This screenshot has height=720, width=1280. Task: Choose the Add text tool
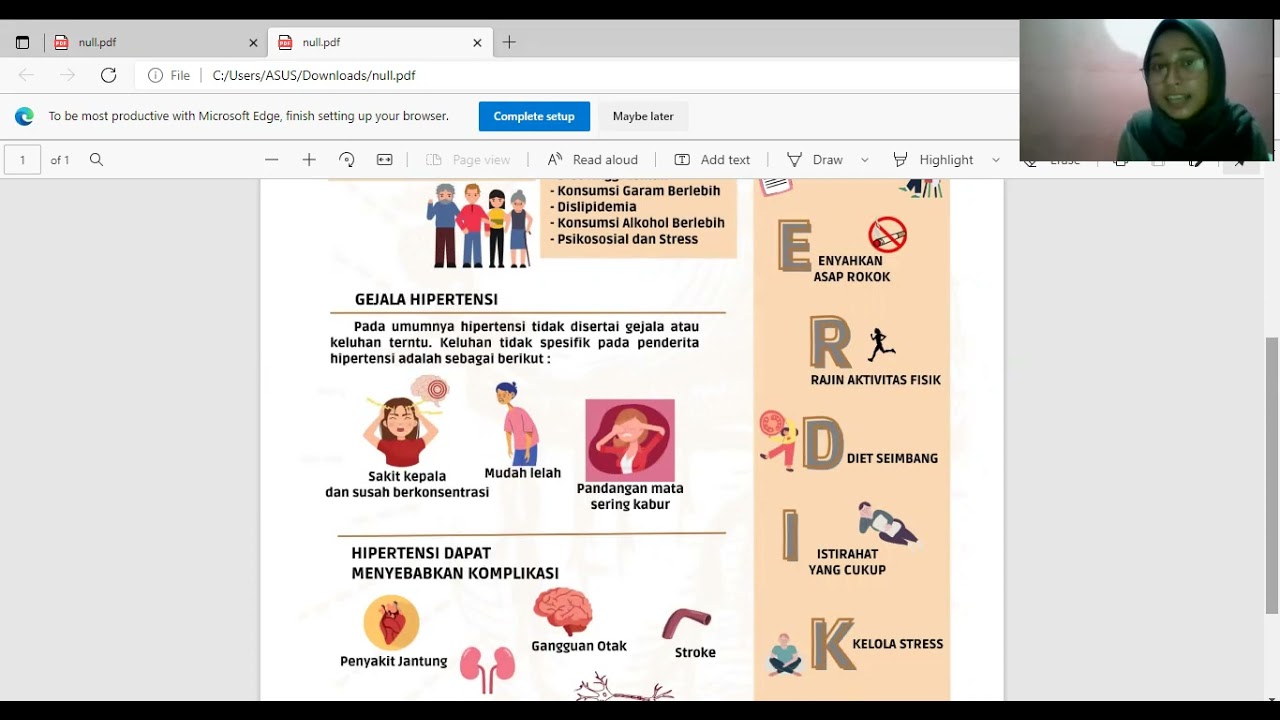[712, 160]
